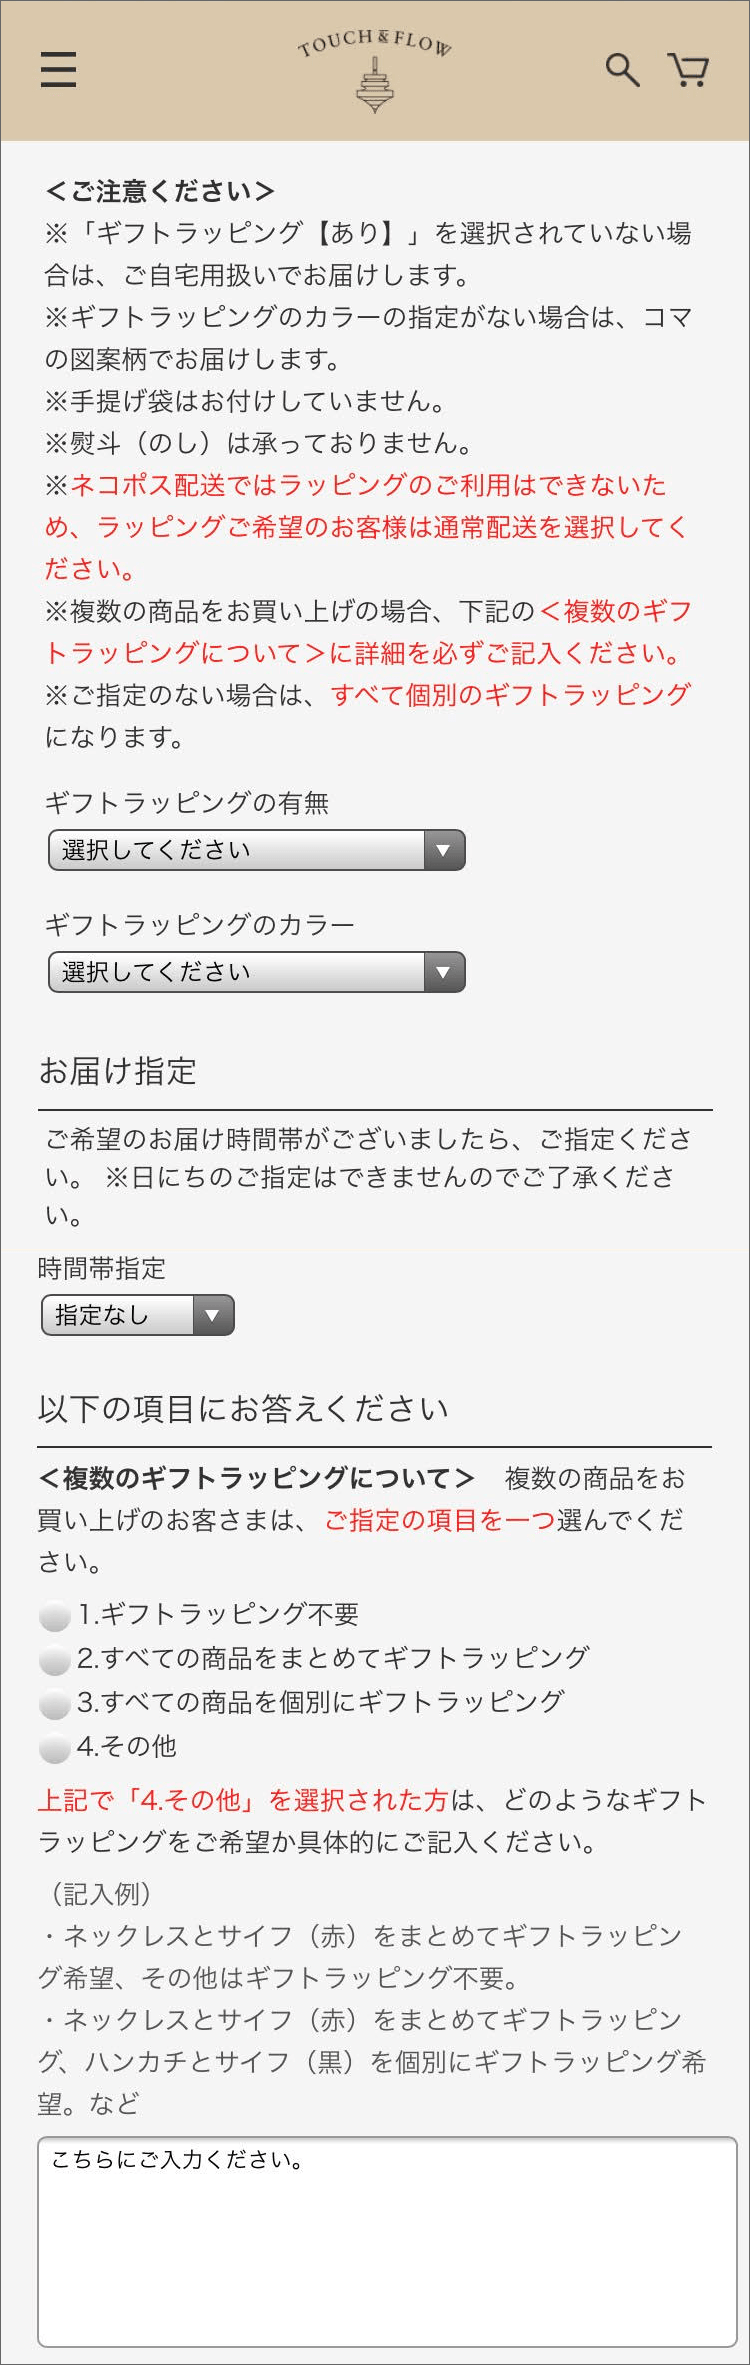Click the こちらにご入力ください text area
This screenshot has height=2365, width=750.
(x=387, y=2242)
